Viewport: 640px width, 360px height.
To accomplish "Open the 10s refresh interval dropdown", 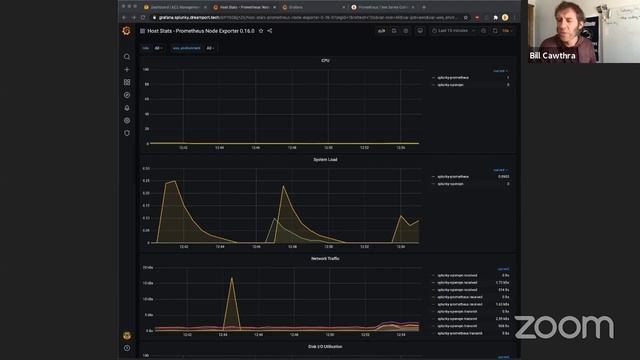I will click(x=507, y=31).
